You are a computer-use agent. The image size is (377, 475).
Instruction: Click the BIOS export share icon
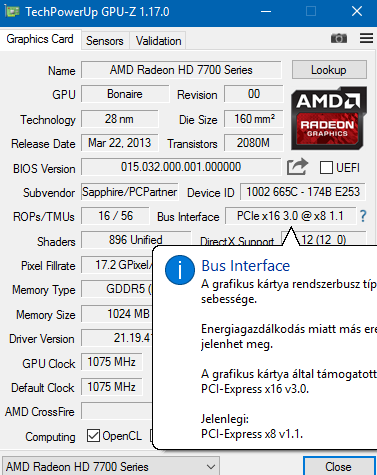(x=297, y=166)
